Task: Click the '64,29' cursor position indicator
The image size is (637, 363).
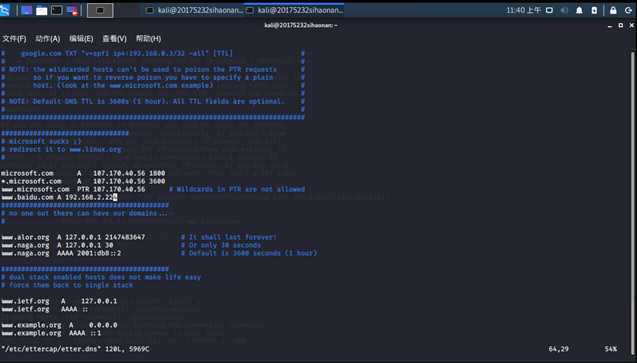Action: (x=559, y=349)
